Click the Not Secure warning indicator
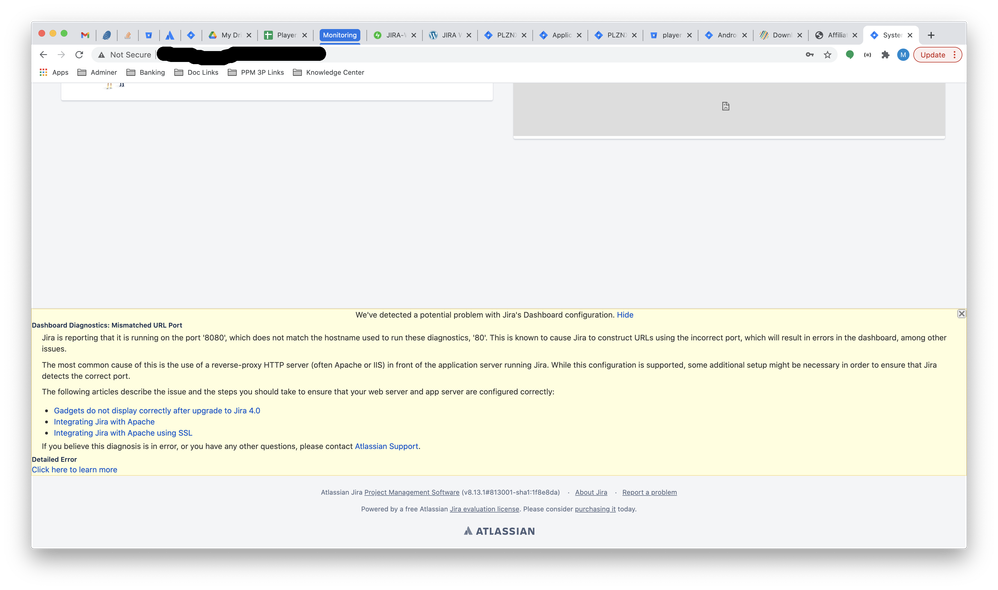This screenshot has width=998, height=590. (x=124, y=55)
